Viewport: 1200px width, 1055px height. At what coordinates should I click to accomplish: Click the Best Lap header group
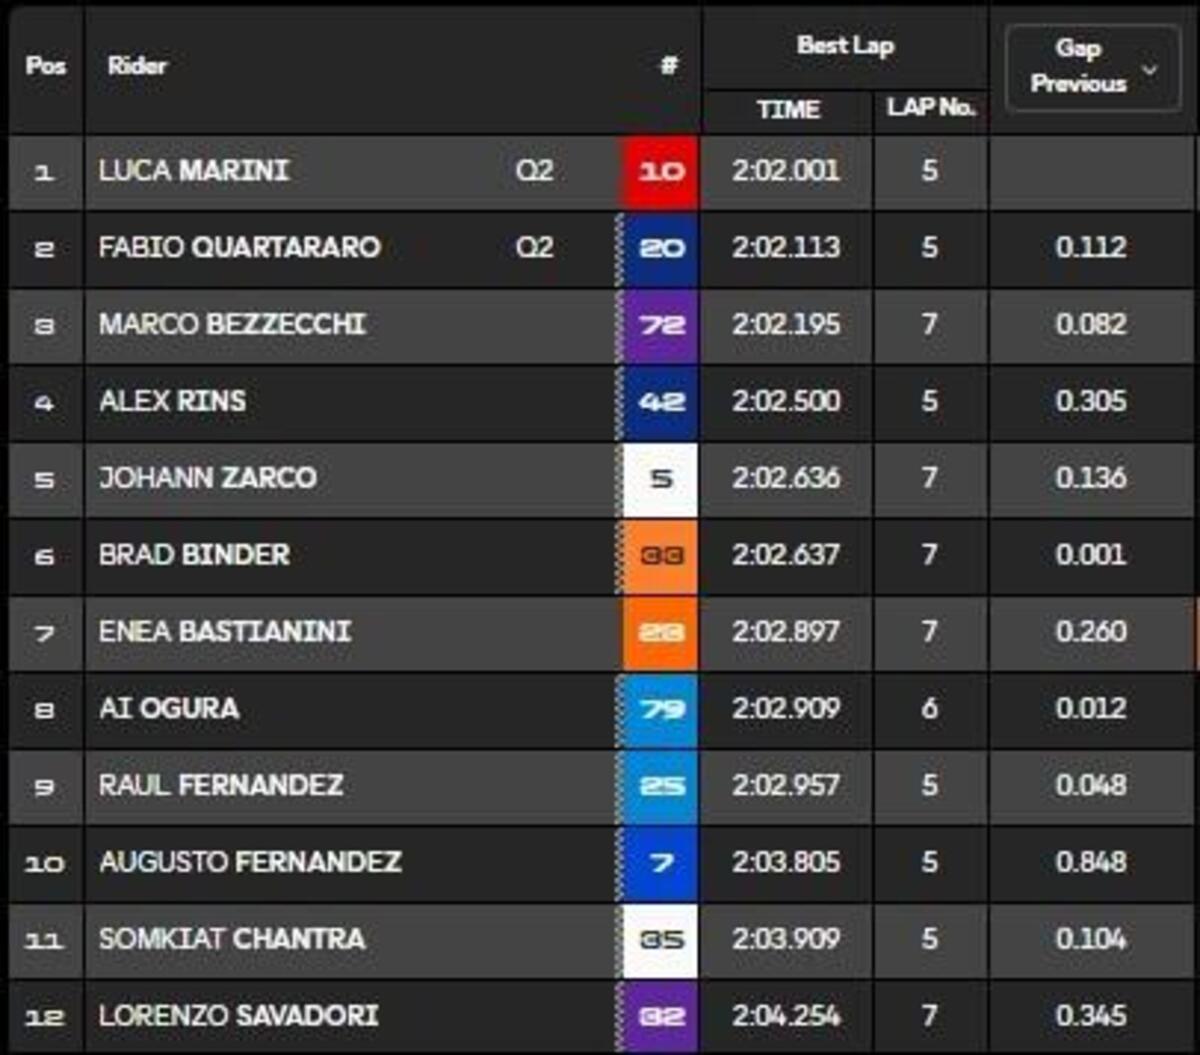(x=845, y=46)
